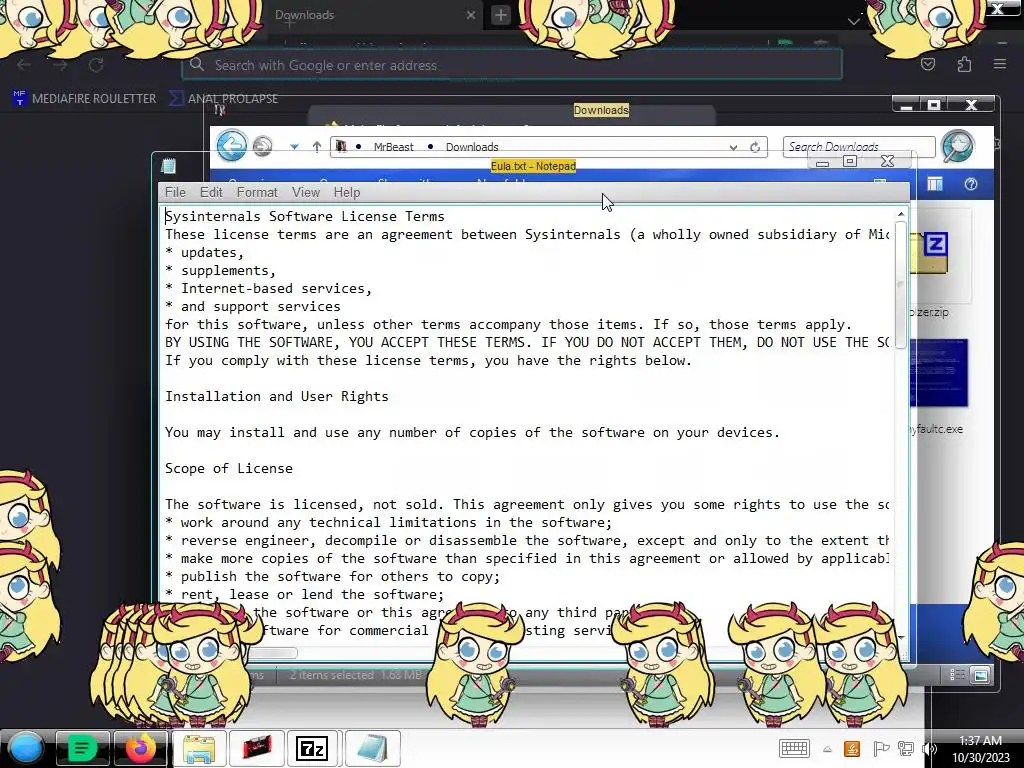Open Explorer help question mark icon
1024x768 pixels.
point(970,184)
